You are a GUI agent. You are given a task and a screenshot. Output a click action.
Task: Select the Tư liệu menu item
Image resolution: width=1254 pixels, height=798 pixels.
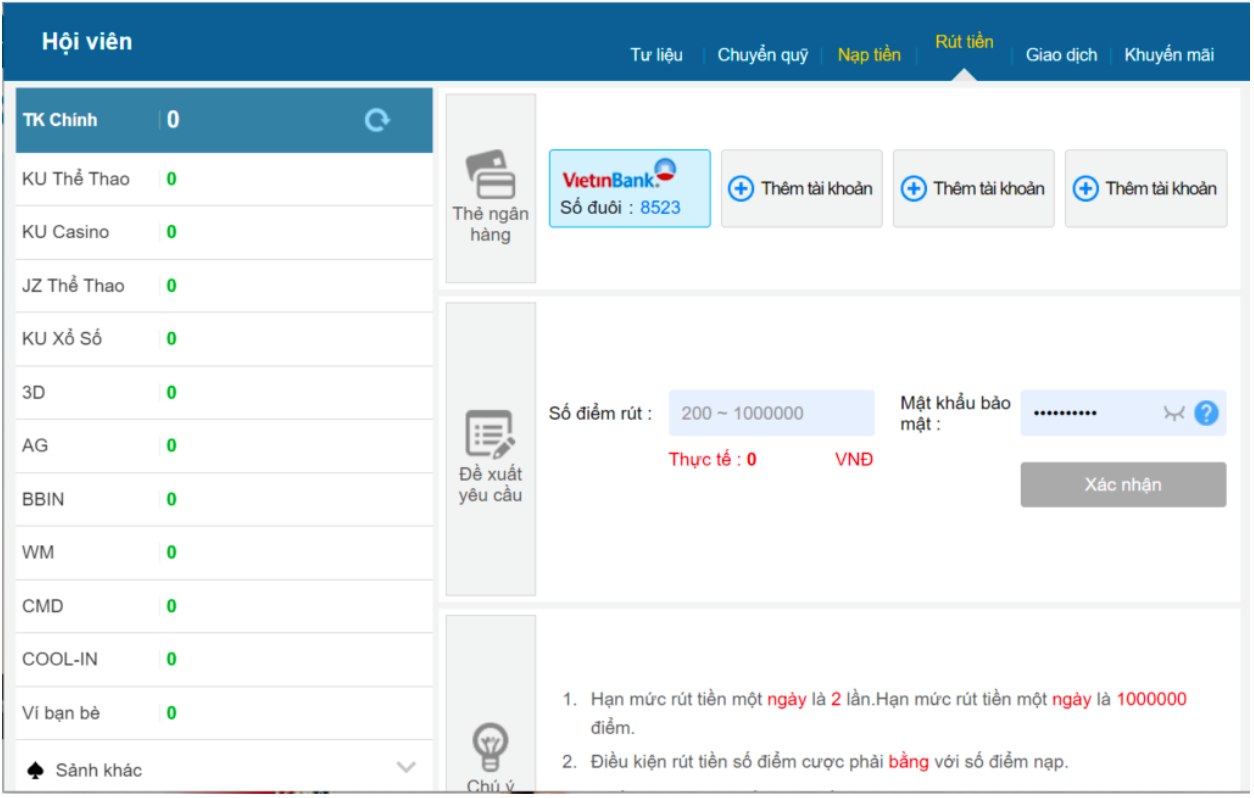(658, 55)
